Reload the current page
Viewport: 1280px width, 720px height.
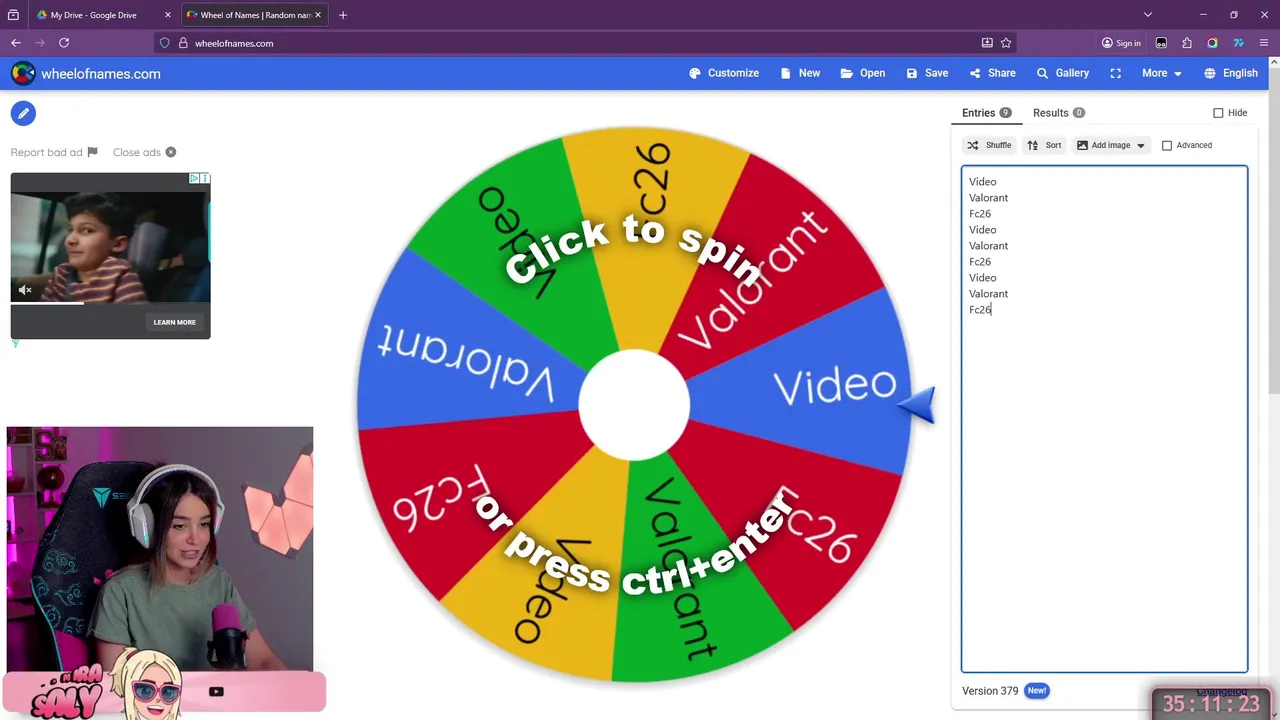pos(64,43)
